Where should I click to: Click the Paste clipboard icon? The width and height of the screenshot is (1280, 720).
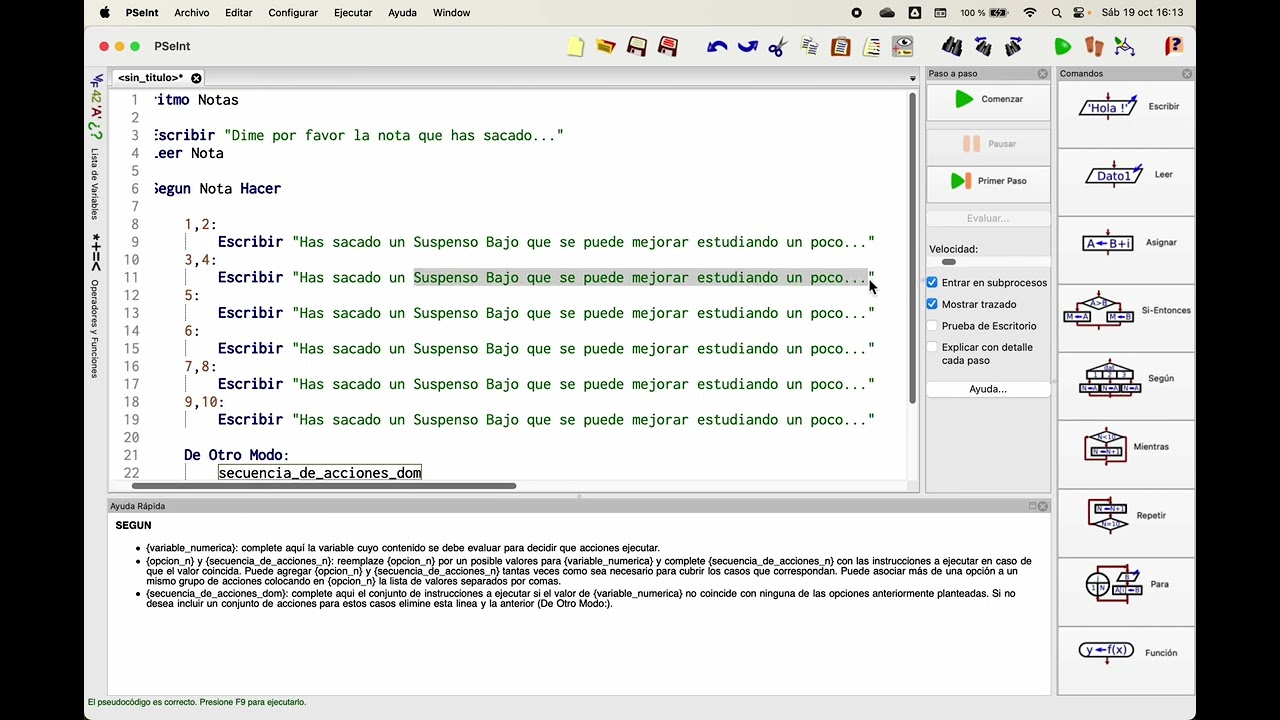click(840, 47)
